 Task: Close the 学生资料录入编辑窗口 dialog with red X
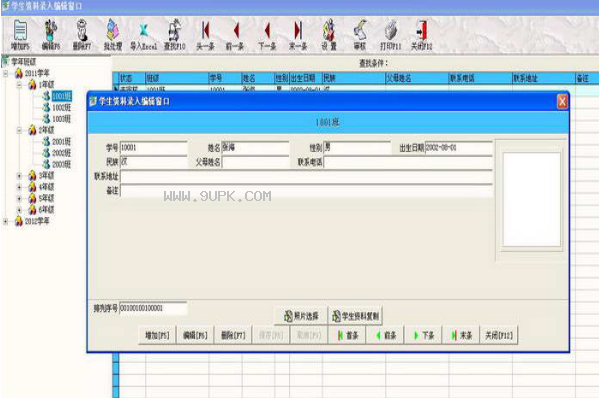562,102
